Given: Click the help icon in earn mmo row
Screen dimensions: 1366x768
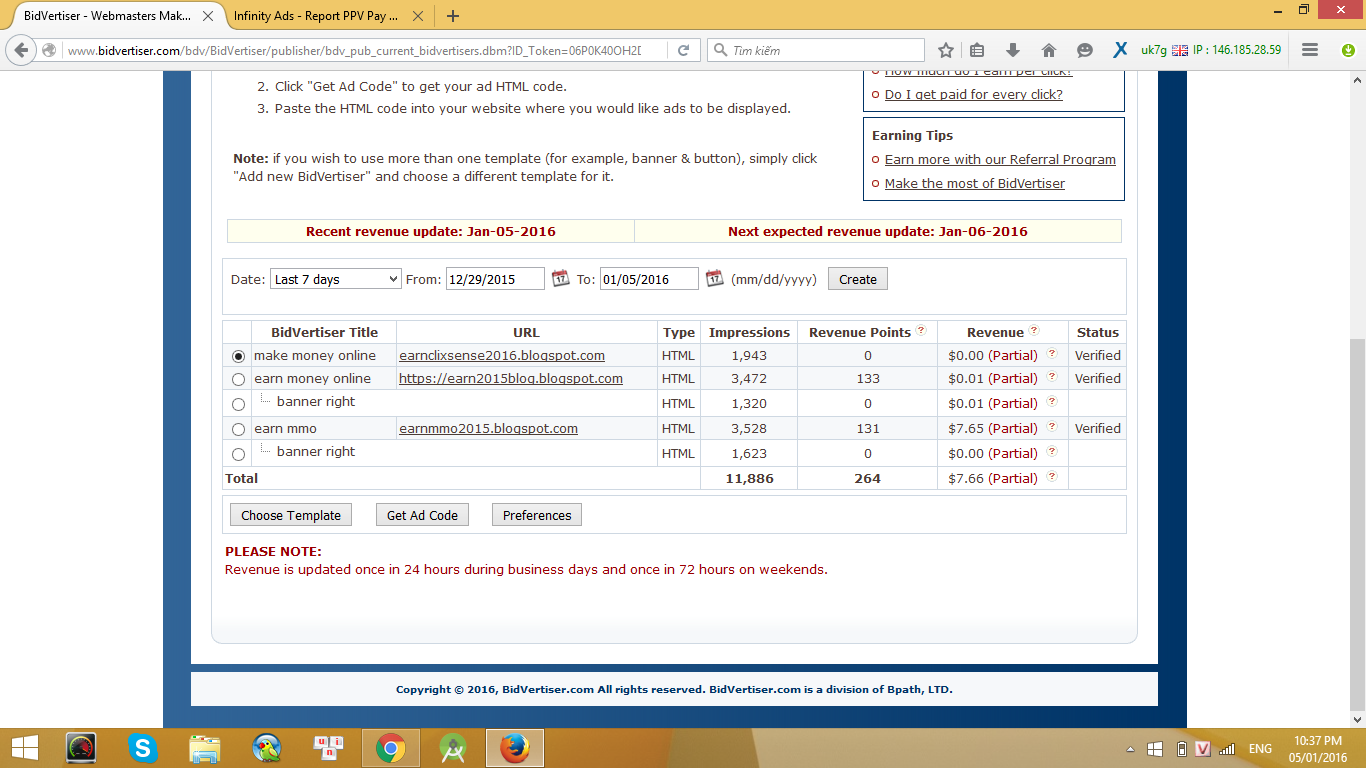Looking at the screenshot, I should (x=1052, y=428).
